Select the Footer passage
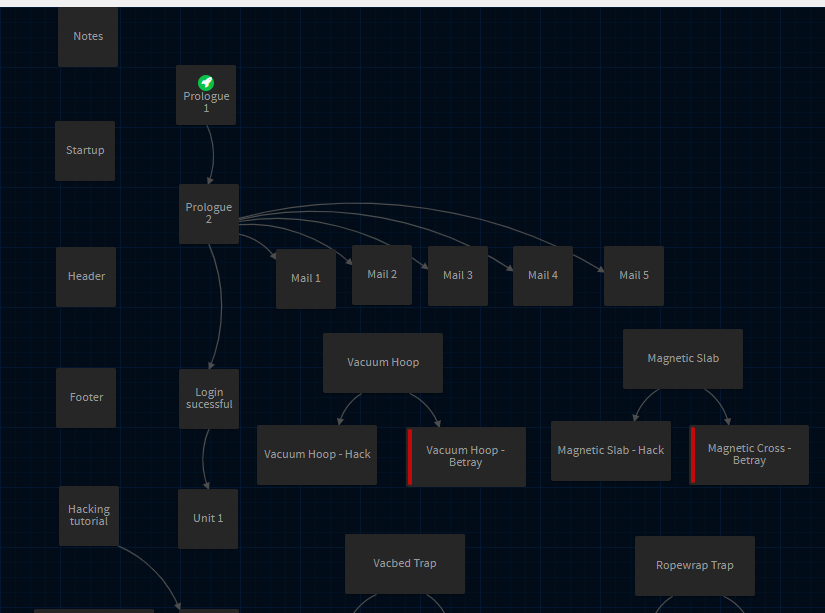The height and width of the screenshot is (613, 825). pos(86,398)
